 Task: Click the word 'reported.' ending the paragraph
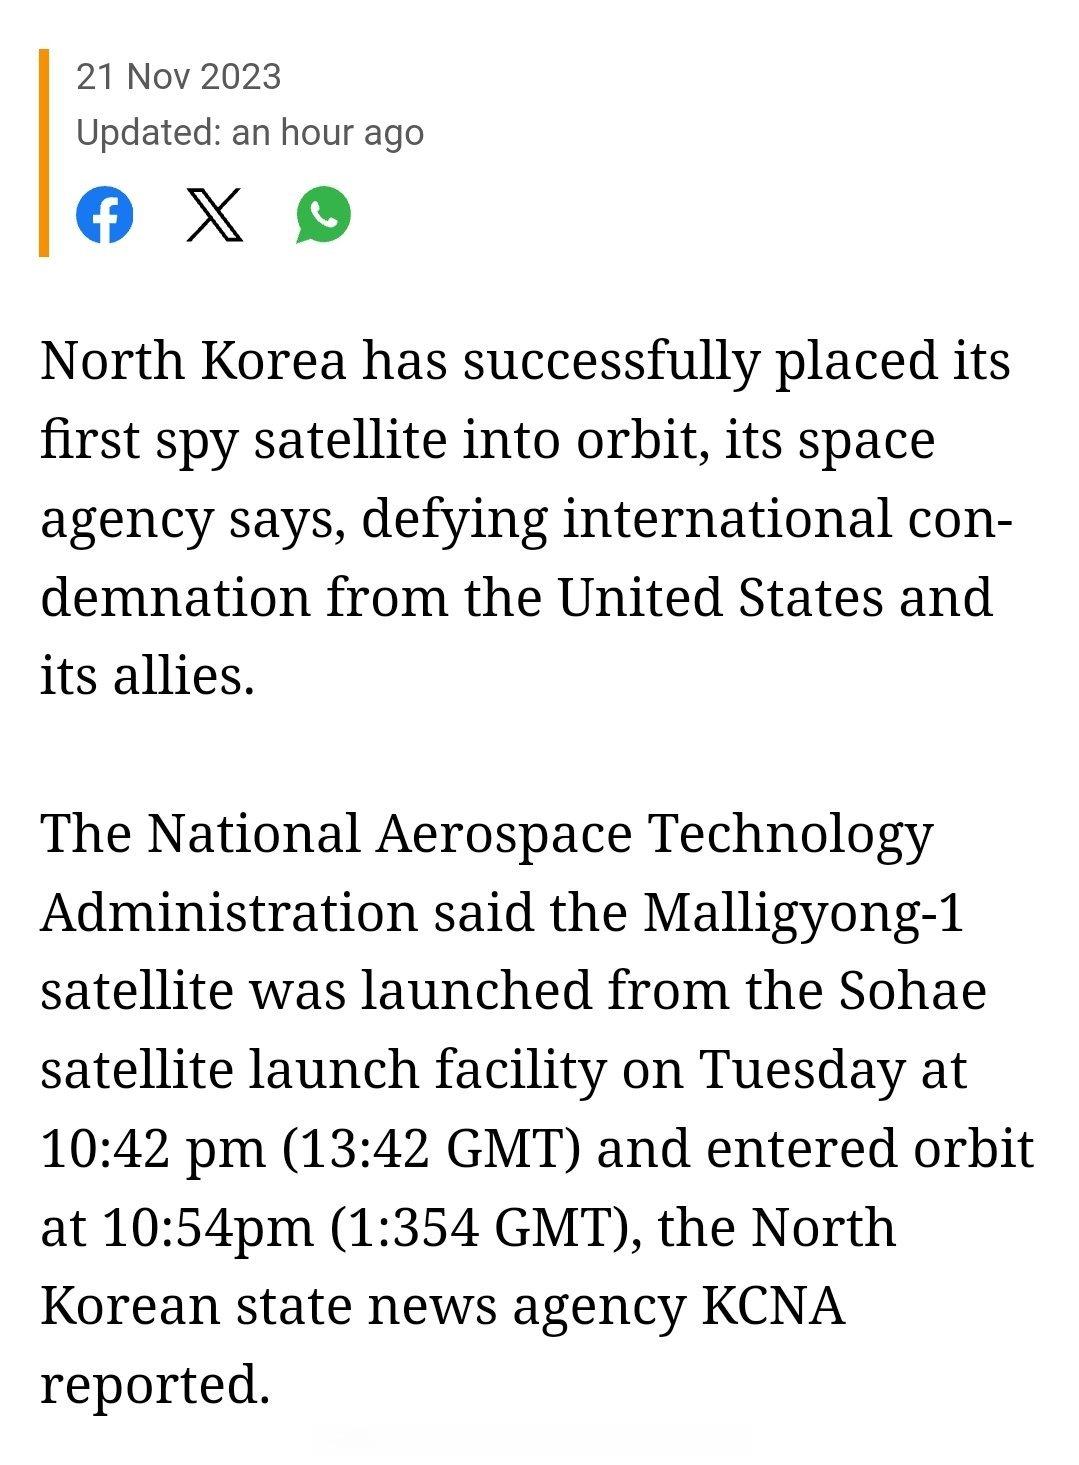(156, 1386)
